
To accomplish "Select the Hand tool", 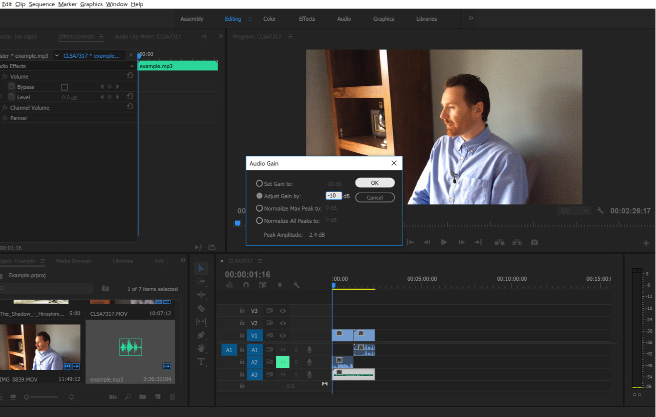I will 201,348.
